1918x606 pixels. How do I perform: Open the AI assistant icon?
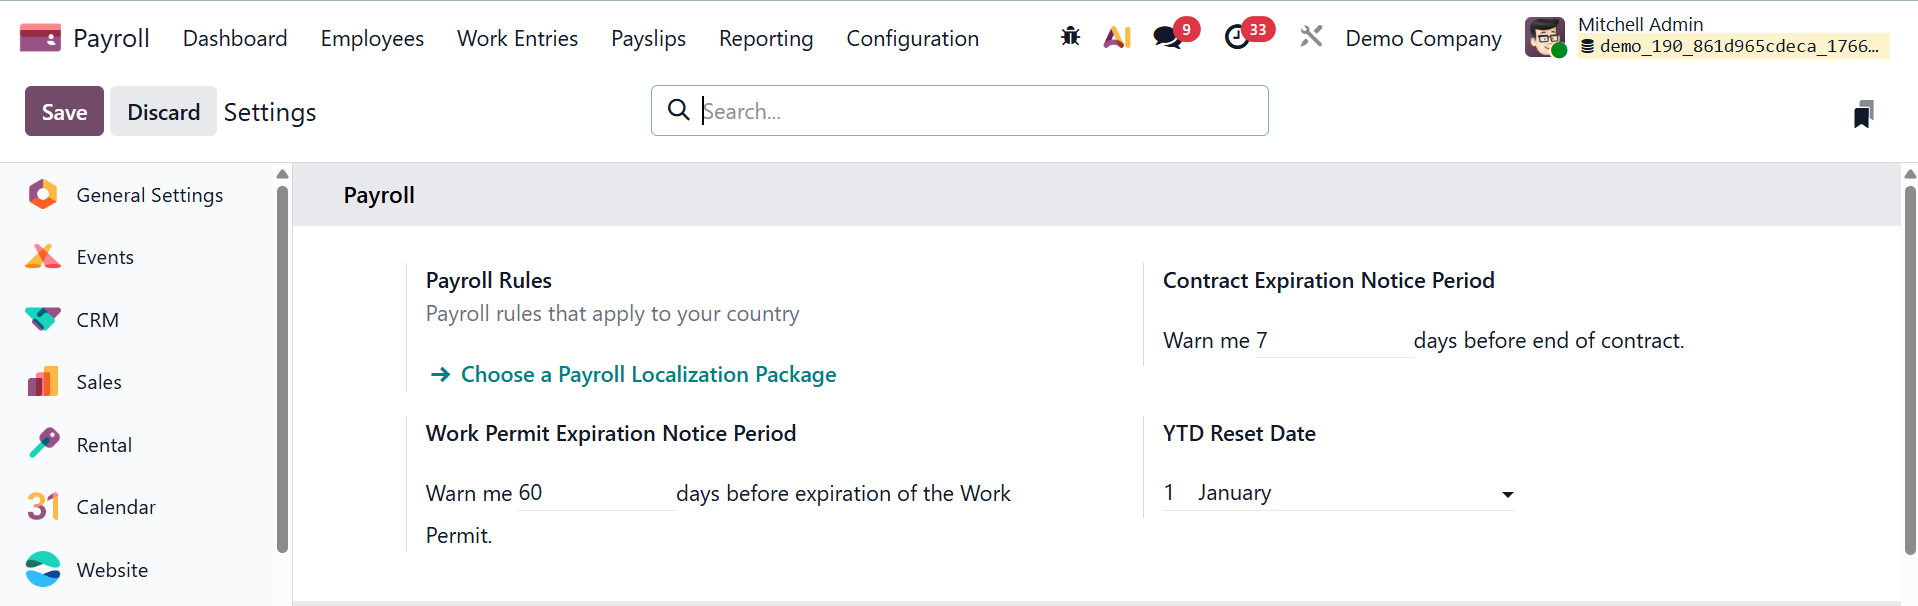click(1117, 38)
